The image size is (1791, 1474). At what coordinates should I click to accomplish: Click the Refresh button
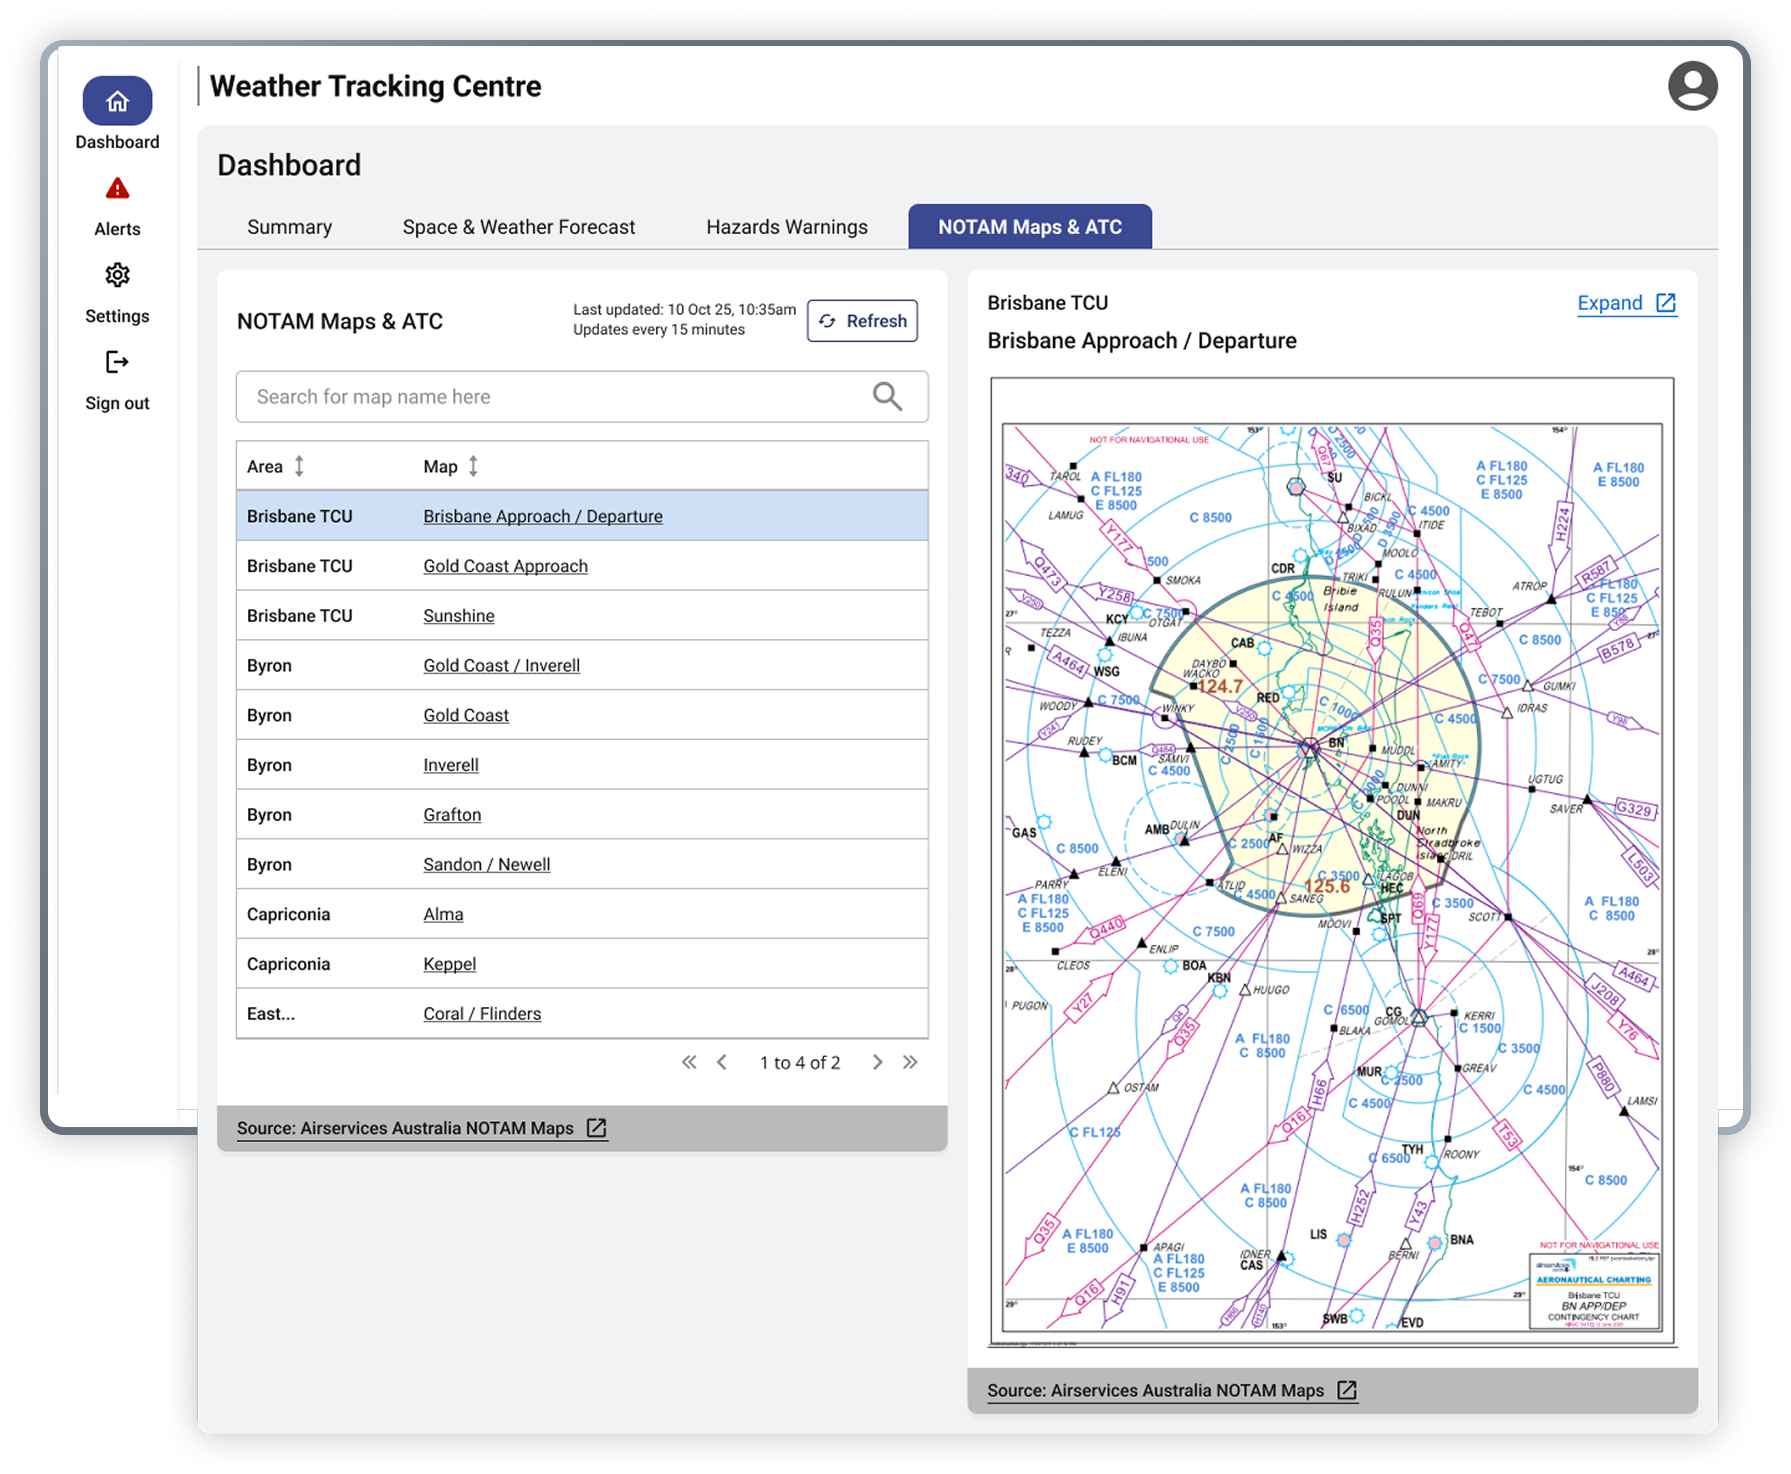pyautogui.click(x=862, y=321)
